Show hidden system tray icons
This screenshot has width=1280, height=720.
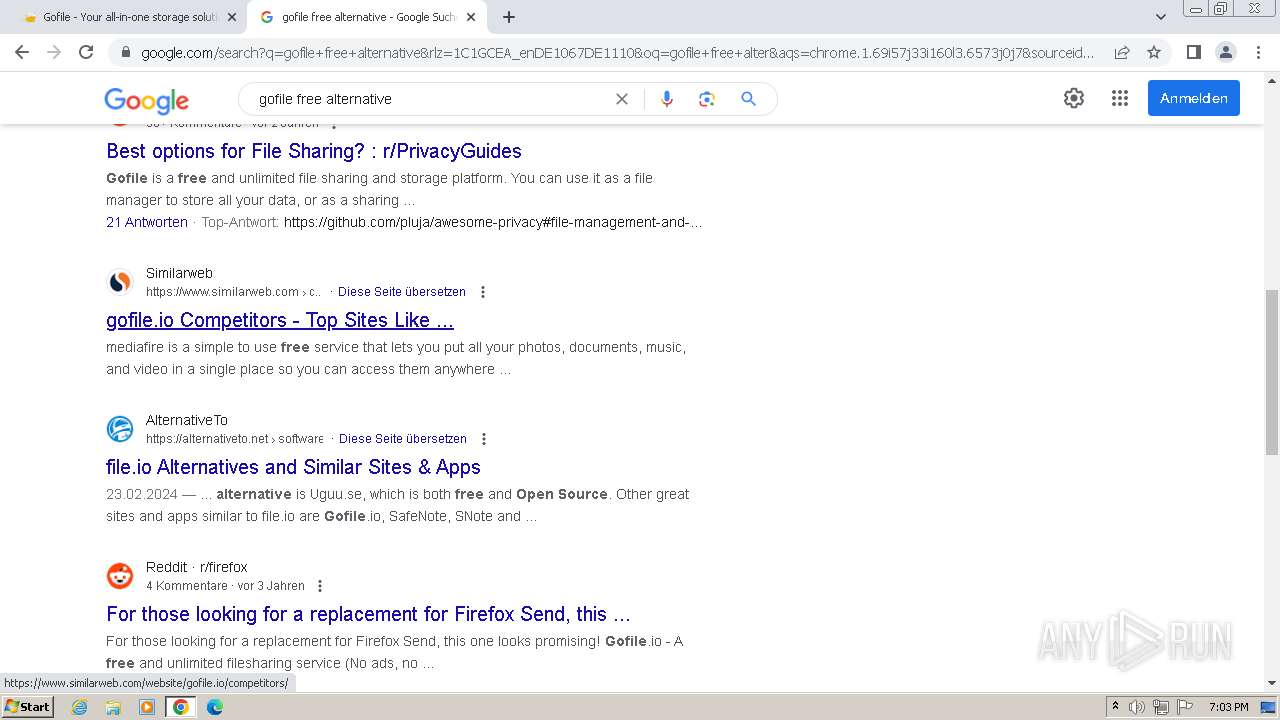point(1115,707)
